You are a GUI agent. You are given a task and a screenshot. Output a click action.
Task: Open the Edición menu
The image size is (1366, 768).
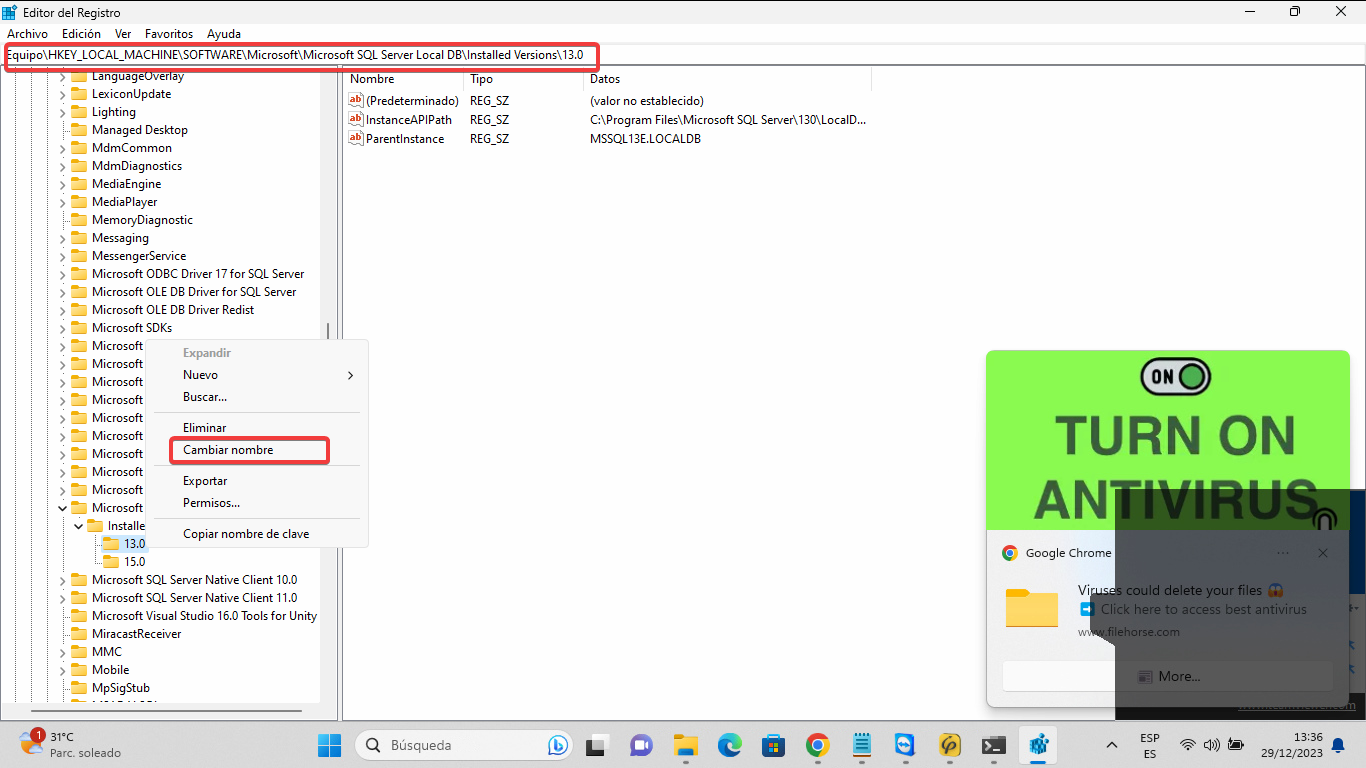pos(81,34)
